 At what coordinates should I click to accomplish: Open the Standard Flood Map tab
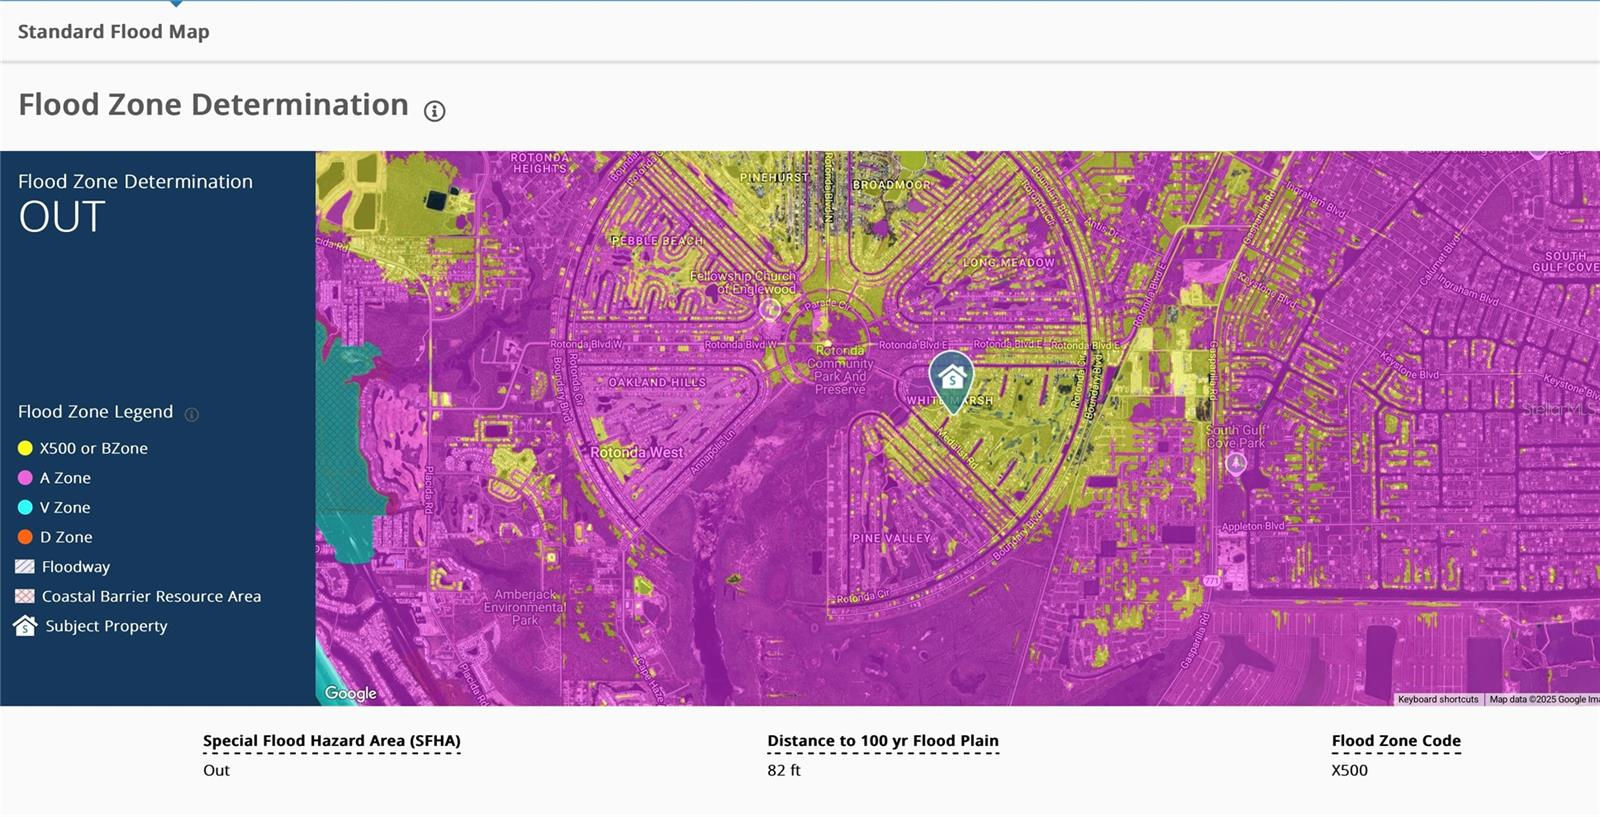113,32
